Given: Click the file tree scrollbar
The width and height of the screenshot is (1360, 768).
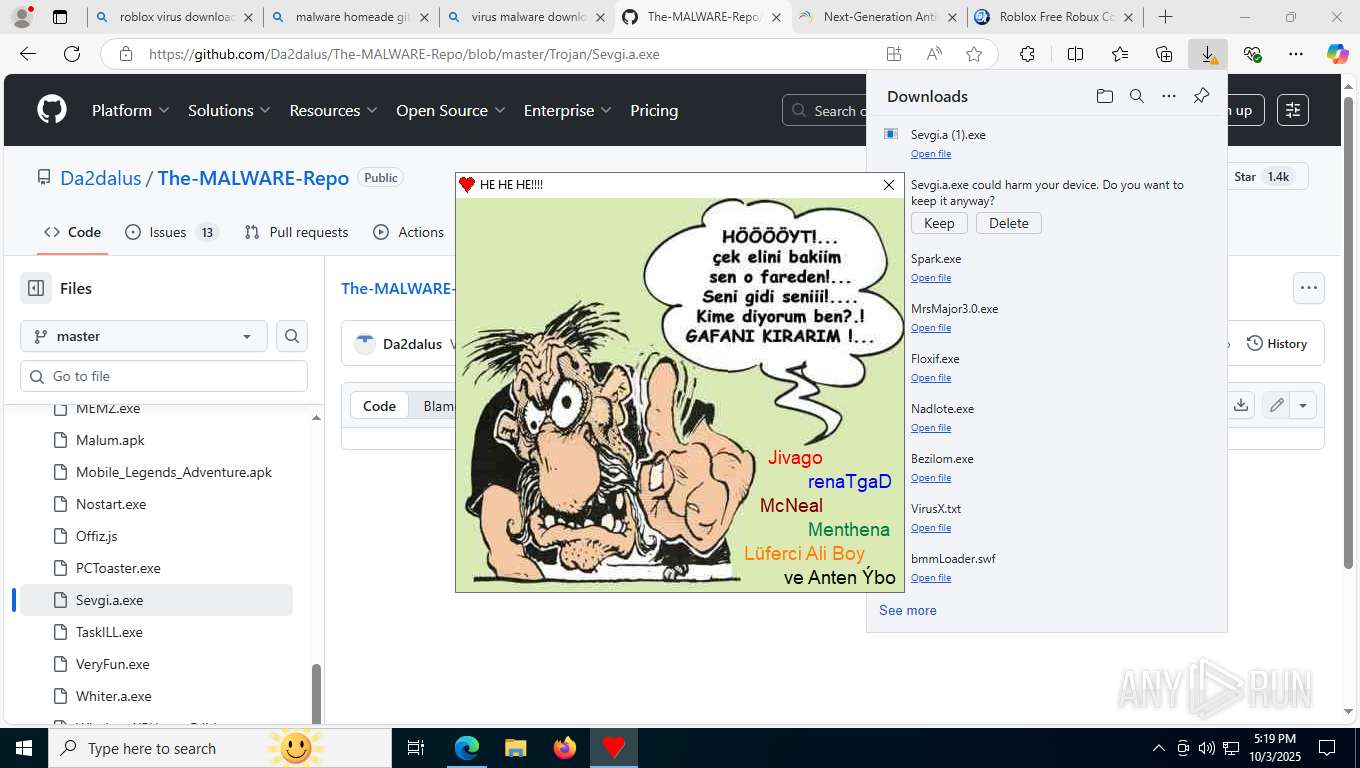Looking at the screenshot, I should (317, 694).
